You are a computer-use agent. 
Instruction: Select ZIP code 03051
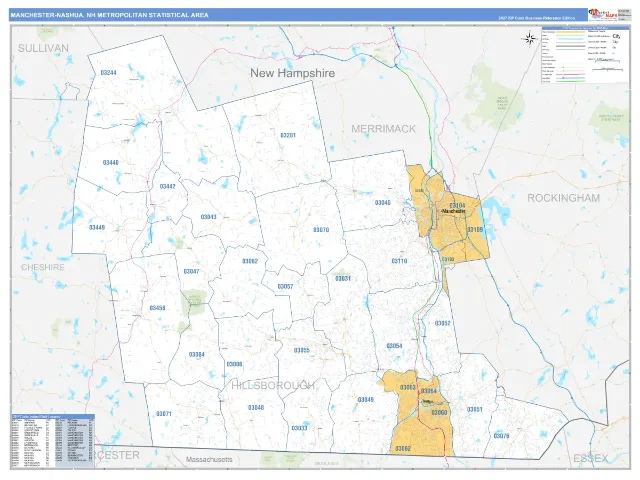(x=475, y=409)
